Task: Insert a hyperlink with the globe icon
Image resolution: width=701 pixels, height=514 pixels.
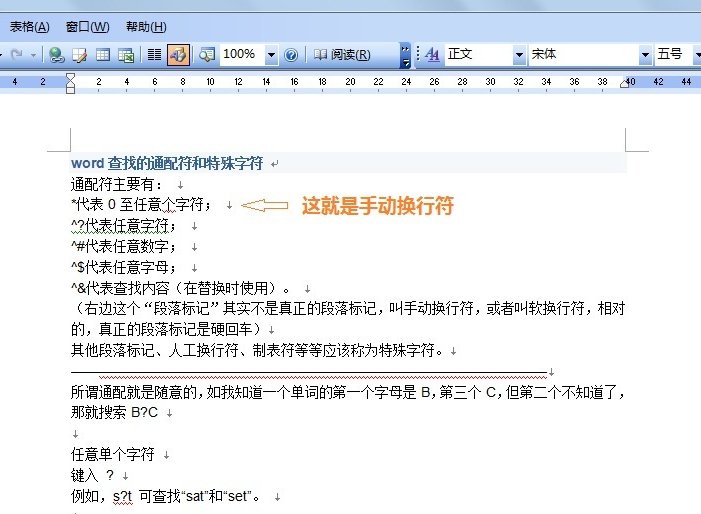Action: pos(56,55)
